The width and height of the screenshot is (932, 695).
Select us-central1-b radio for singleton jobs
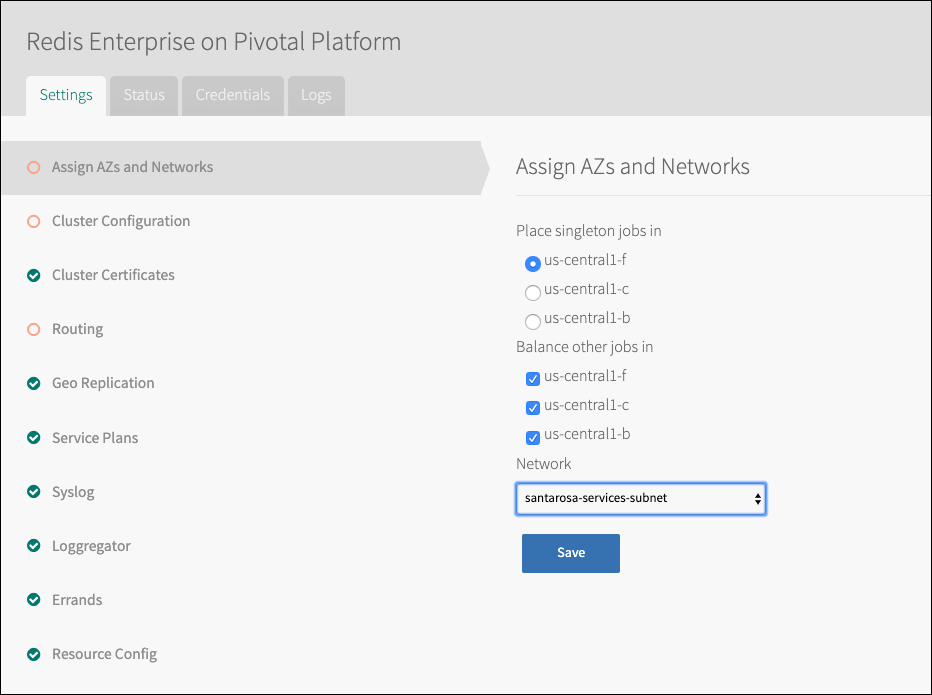[533, 321]
